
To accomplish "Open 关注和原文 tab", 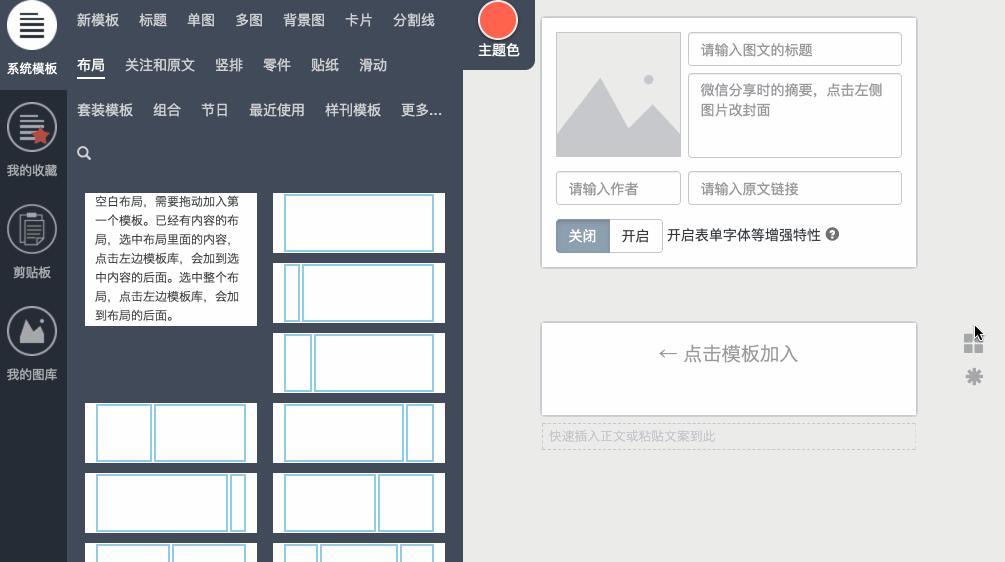I will point(160,65).
